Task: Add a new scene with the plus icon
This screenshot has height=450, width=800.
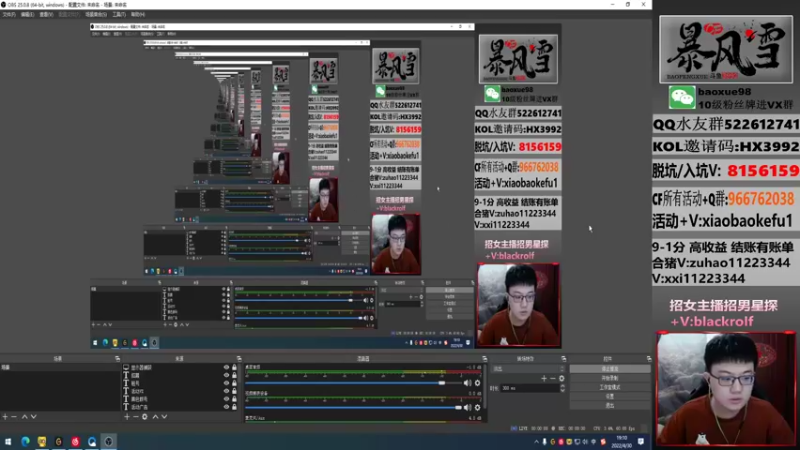Action: point(5,417)
